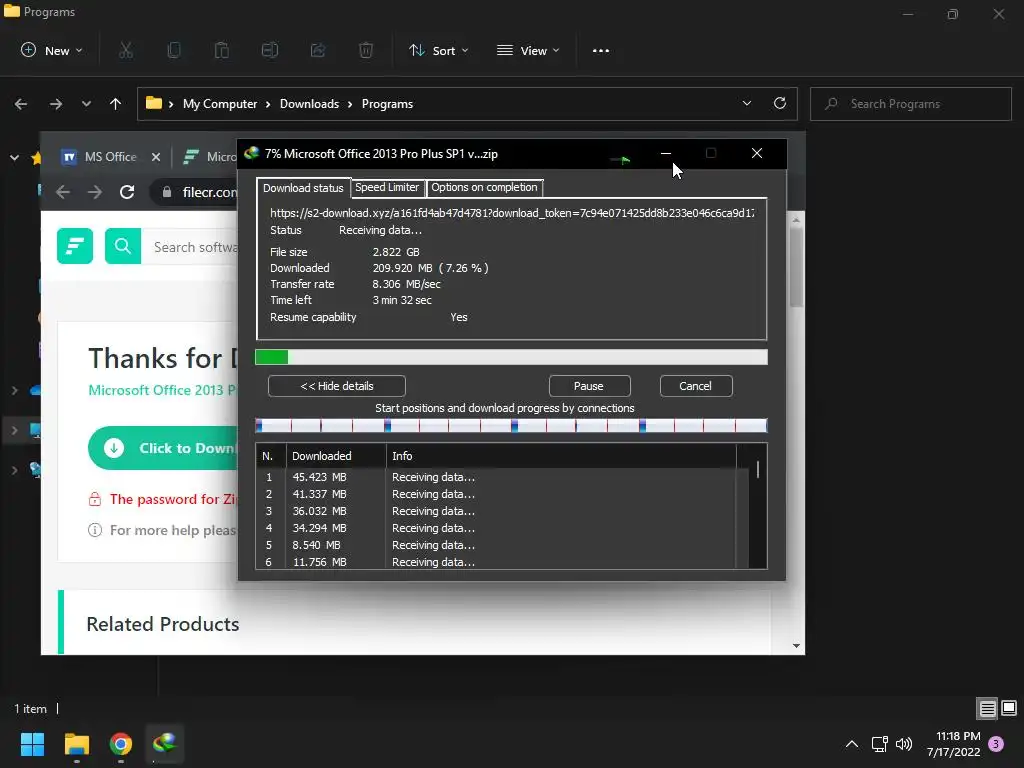
Task: Switch Explorer to details view icon
Action: (987, 709)
